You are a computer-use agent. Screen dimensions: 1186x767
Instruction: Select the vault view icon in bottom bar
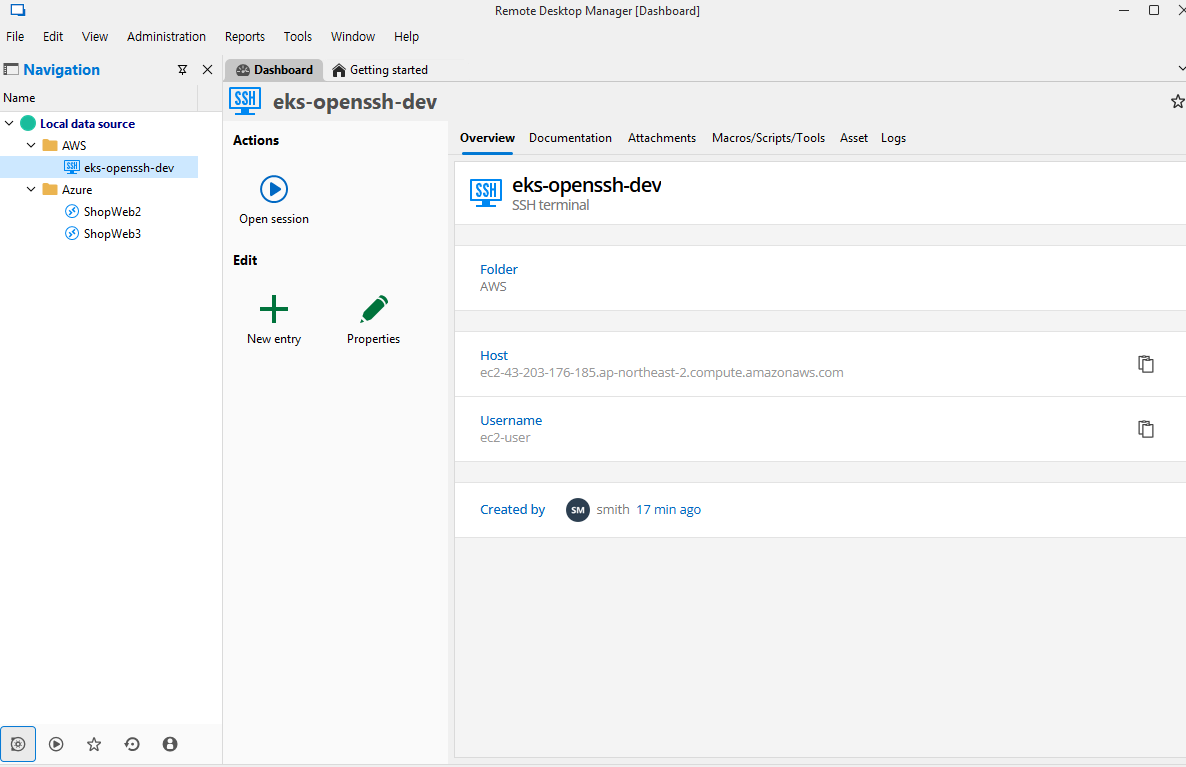click(x=18, y=744)
